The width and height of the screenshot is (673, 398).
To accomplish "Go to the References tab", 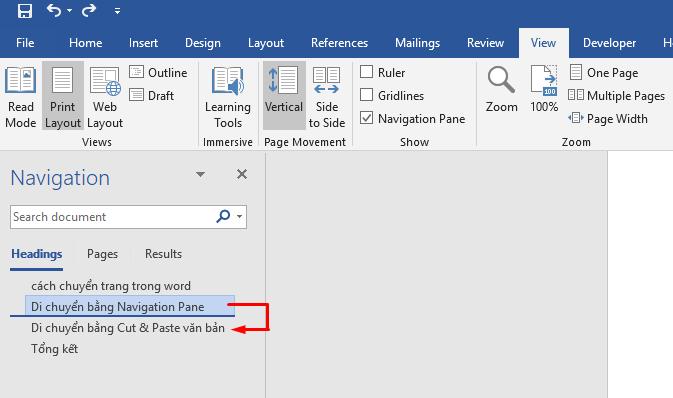I will pyautogui.click(x=340, y=43).
